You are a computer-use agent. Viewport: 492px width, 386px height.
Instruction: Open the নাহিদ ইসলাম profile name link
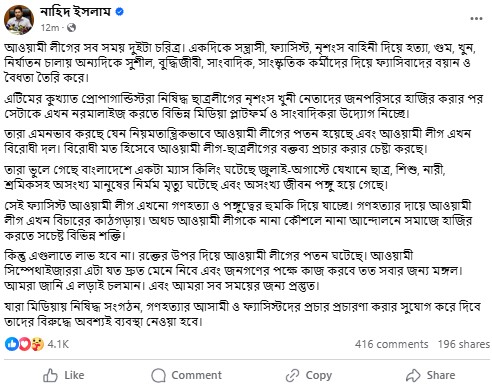[x=76, y=12]
